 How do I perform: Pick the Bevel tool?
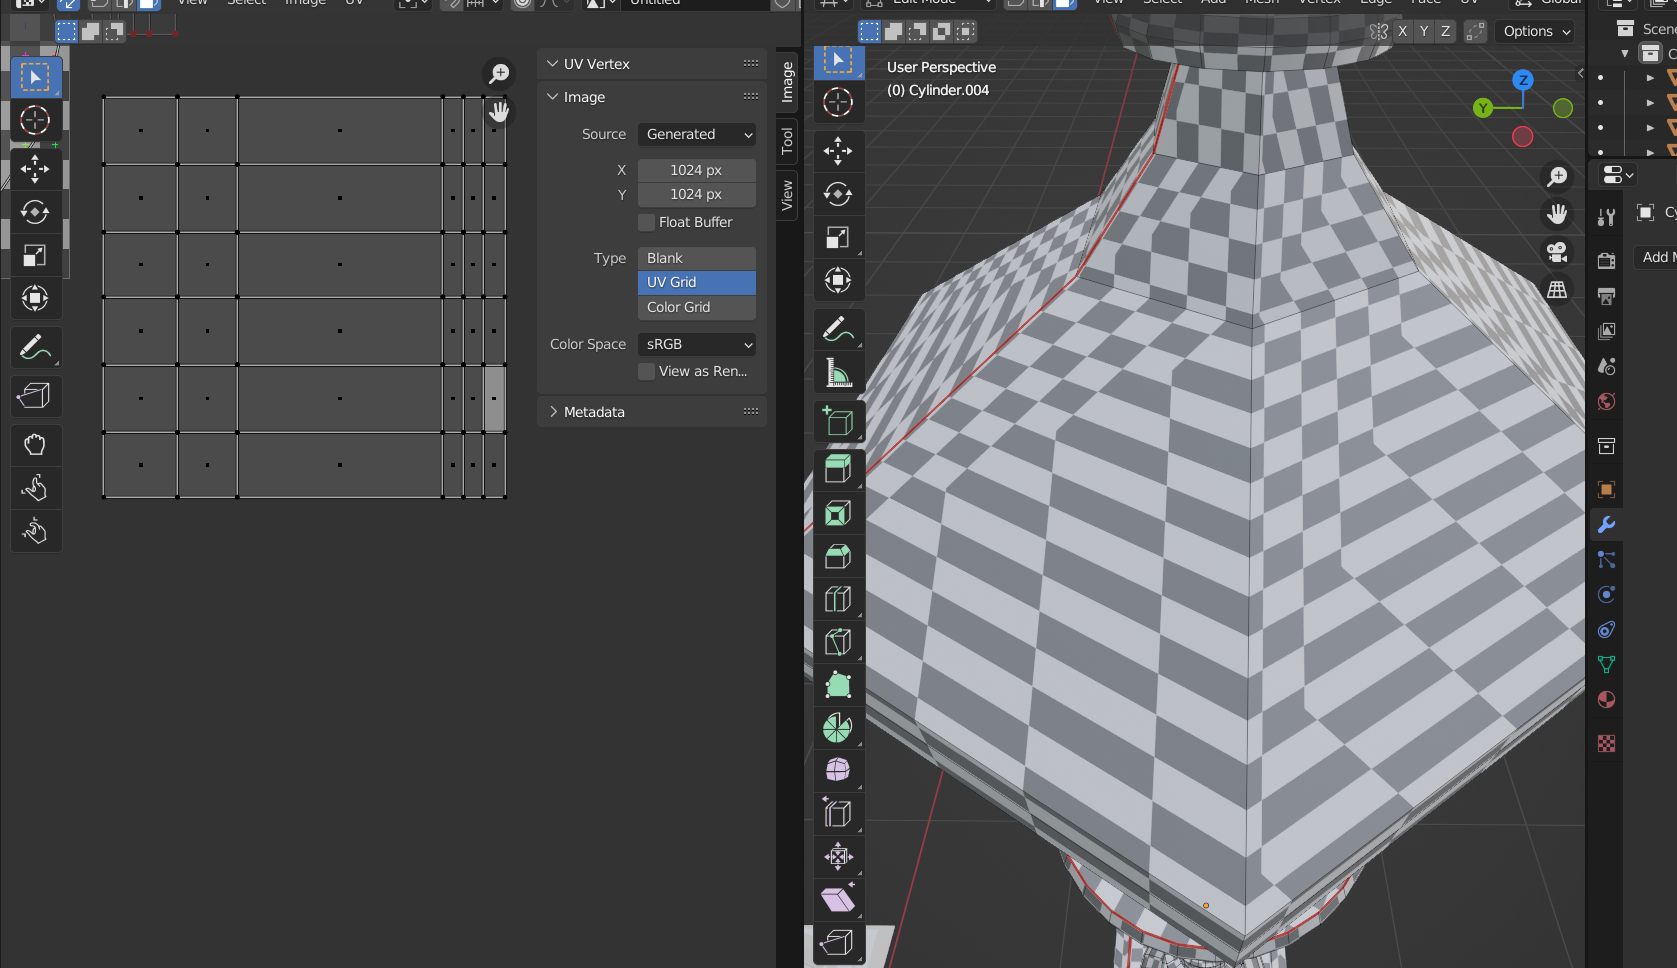coord(838,556)
